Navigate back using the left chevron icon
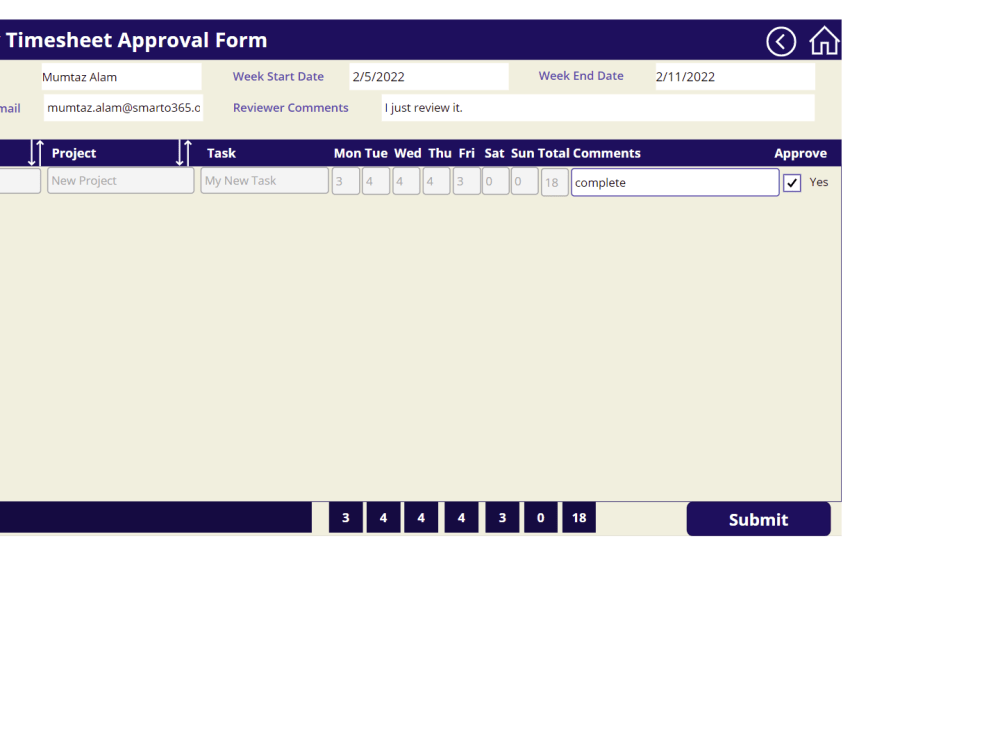 (x=781, y=42)
